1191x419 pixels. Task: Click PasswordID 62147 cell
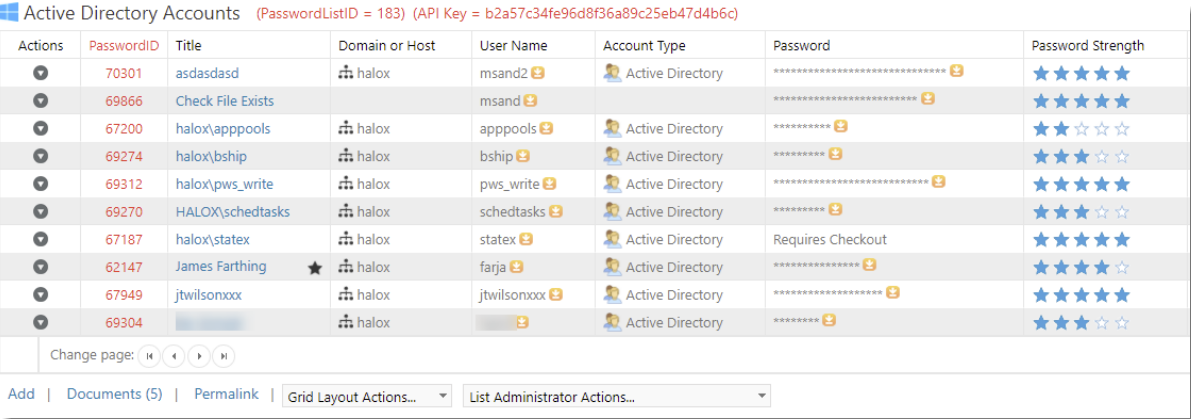point(124,267)
